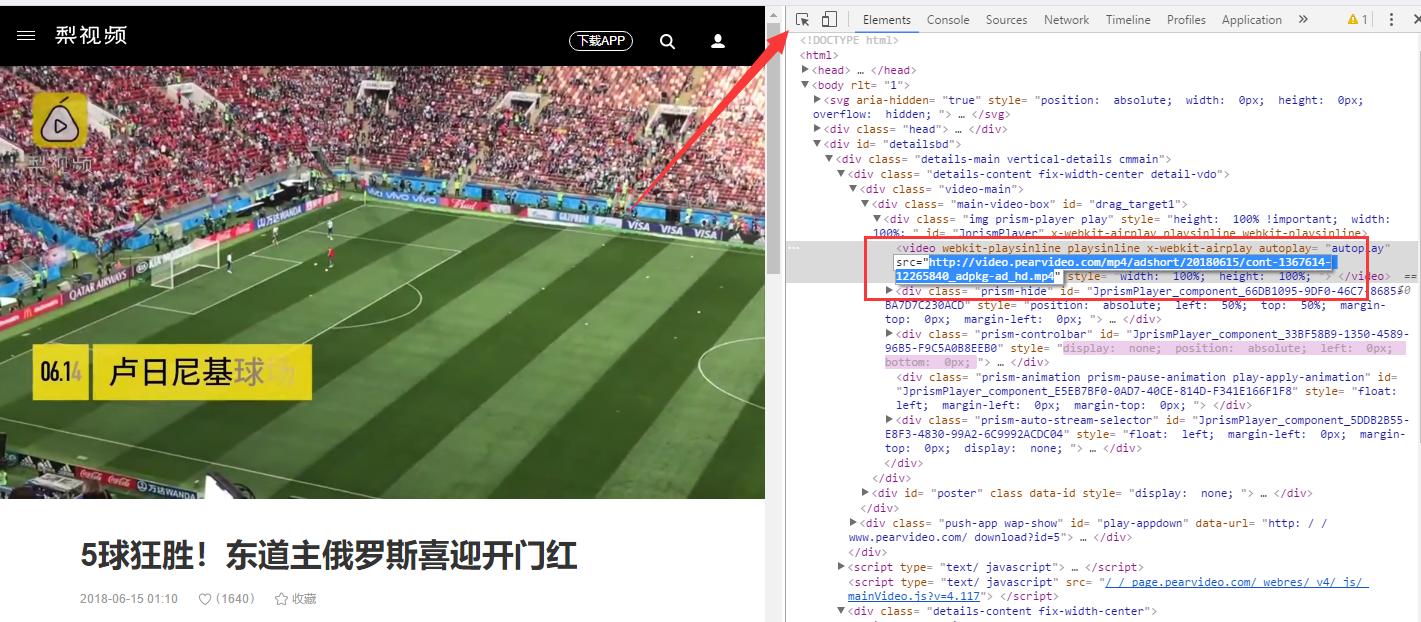1421x622 pixels.
Task: Collapse the body element node
Action: pyautogui.click(x=804, y=84)
